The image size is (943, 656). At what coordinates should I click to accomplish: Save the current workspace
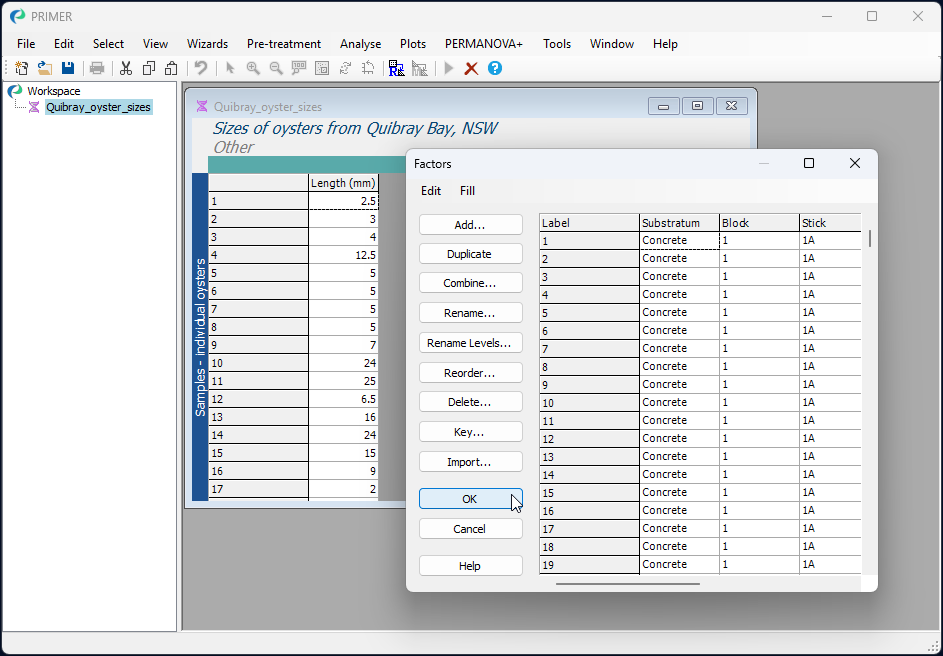[68, 68]
